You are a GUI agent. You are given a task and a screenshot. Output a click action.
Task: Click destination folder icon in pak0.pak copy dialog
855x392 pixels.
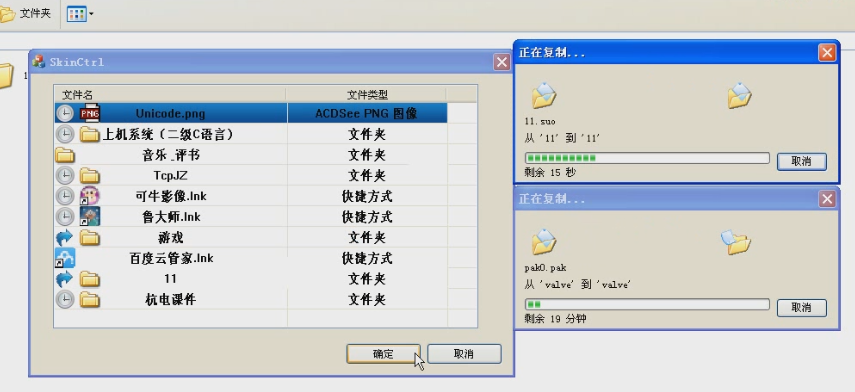point(736,242)
